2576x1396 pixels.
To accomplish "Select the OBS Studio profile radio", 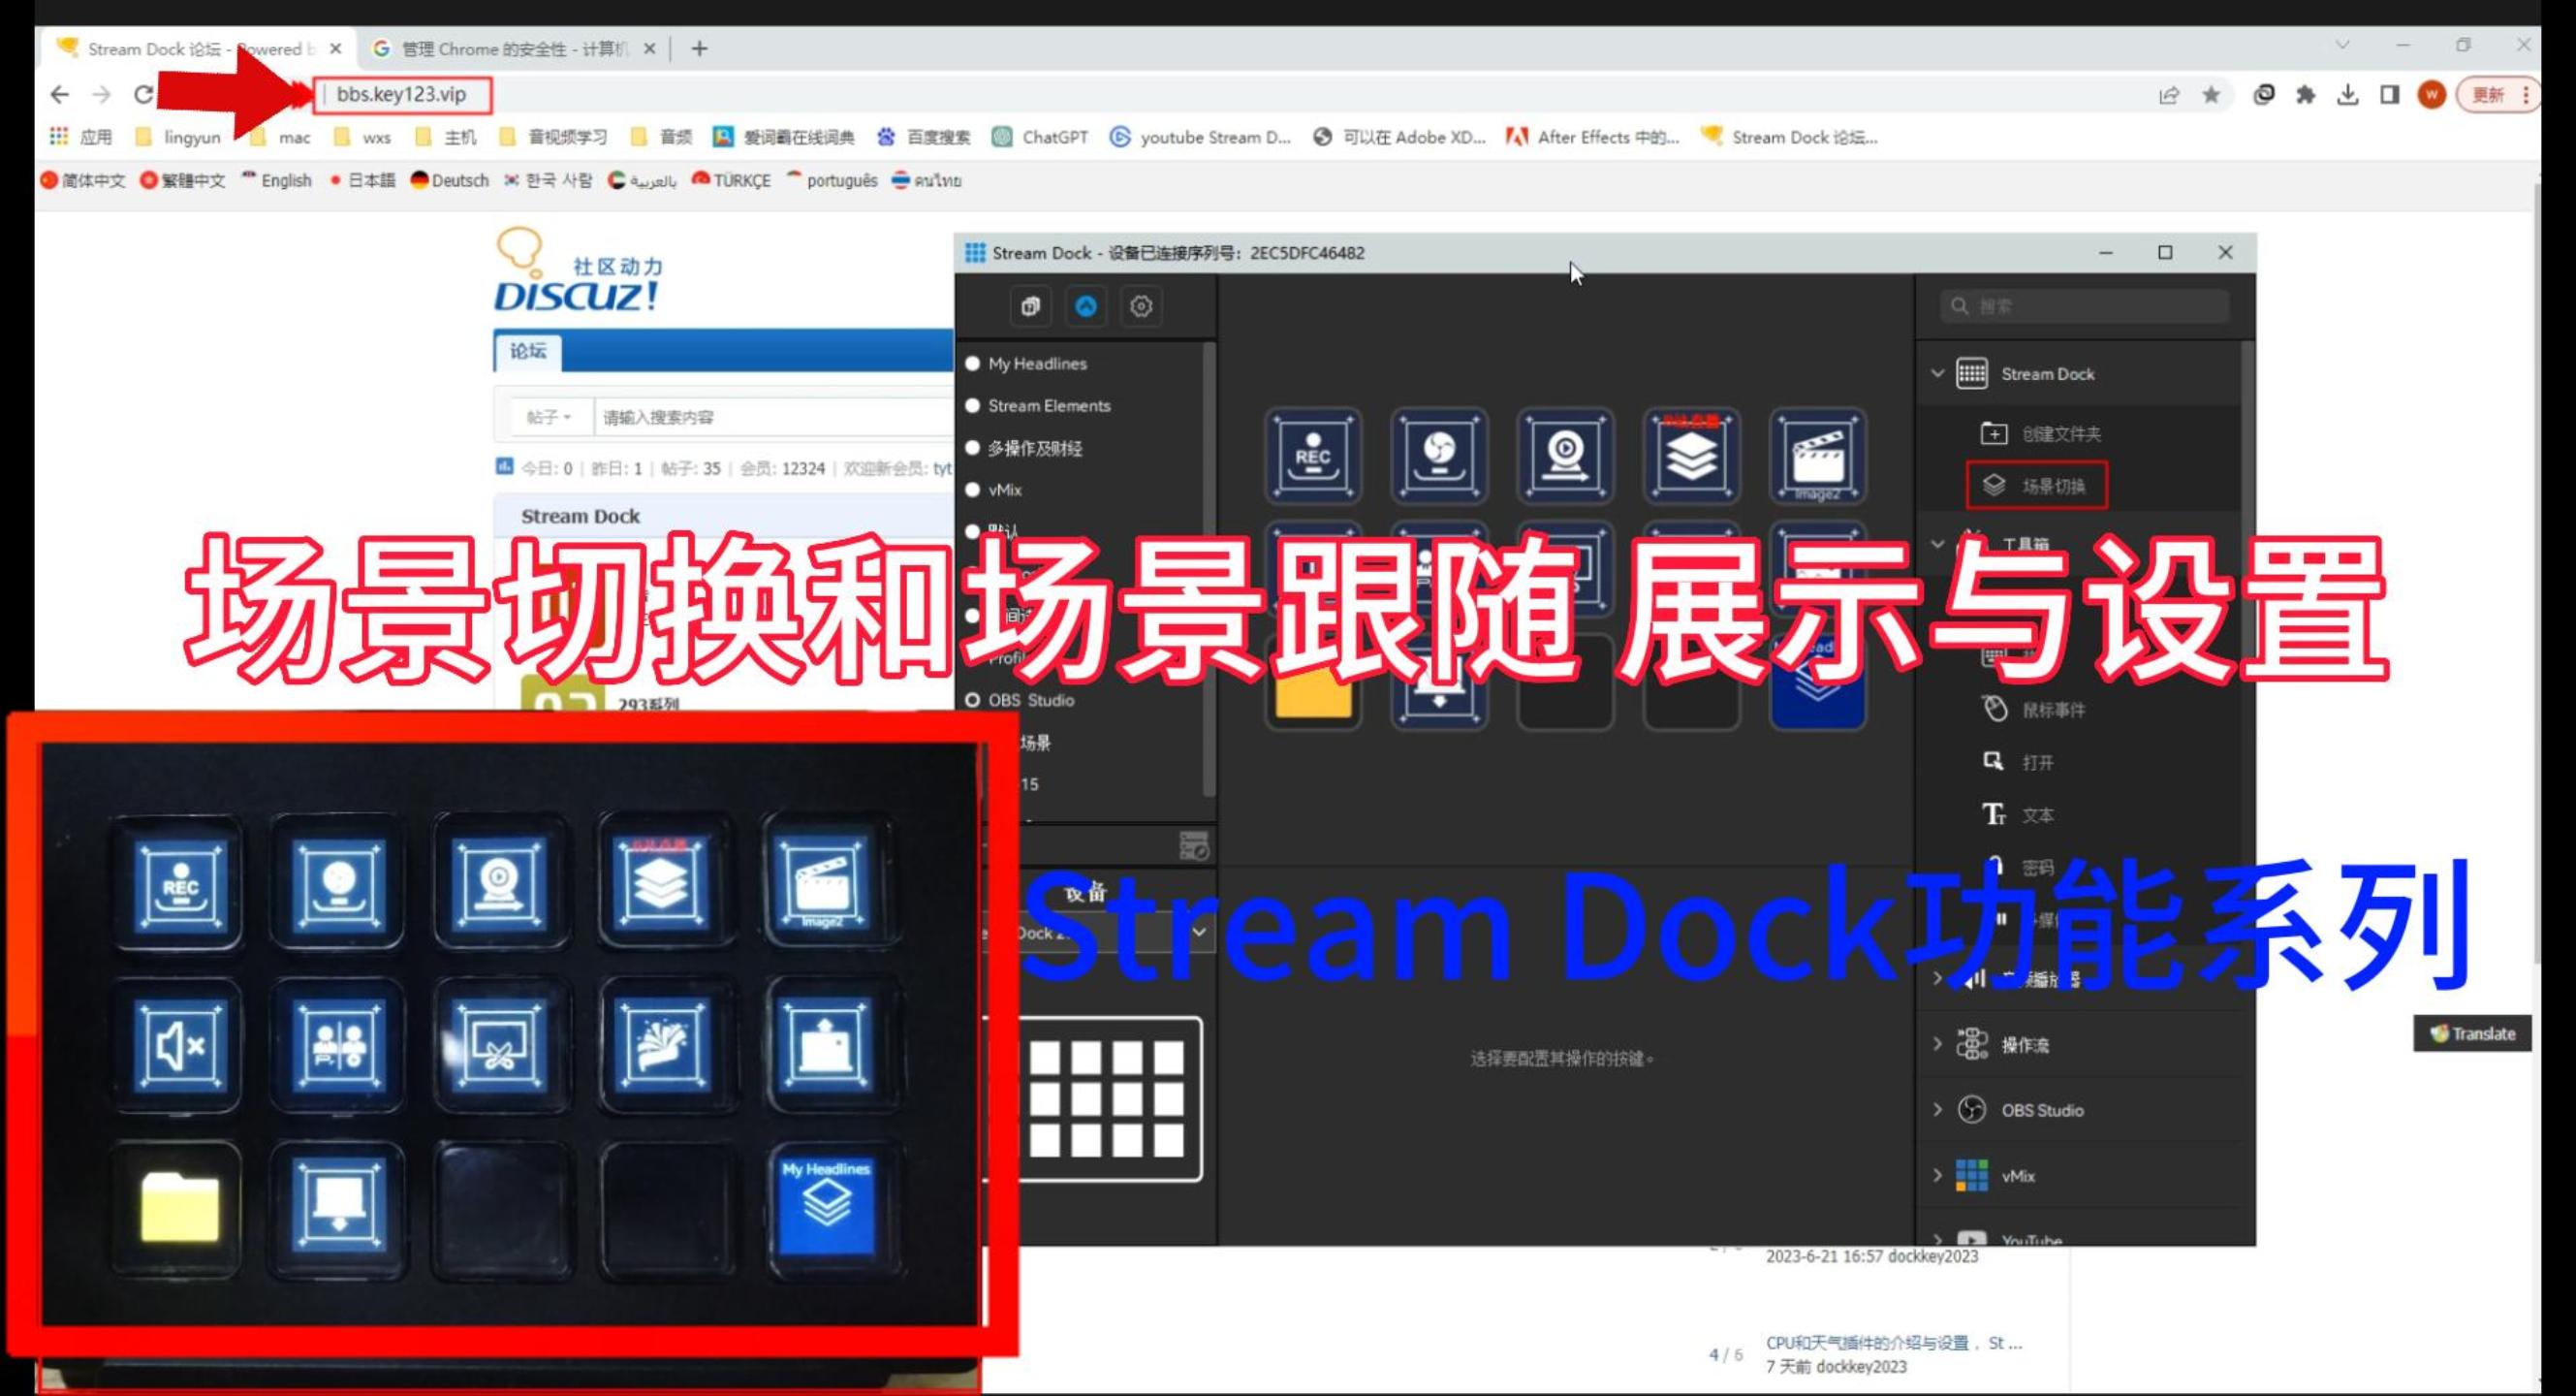I will [x=972, y=700].
